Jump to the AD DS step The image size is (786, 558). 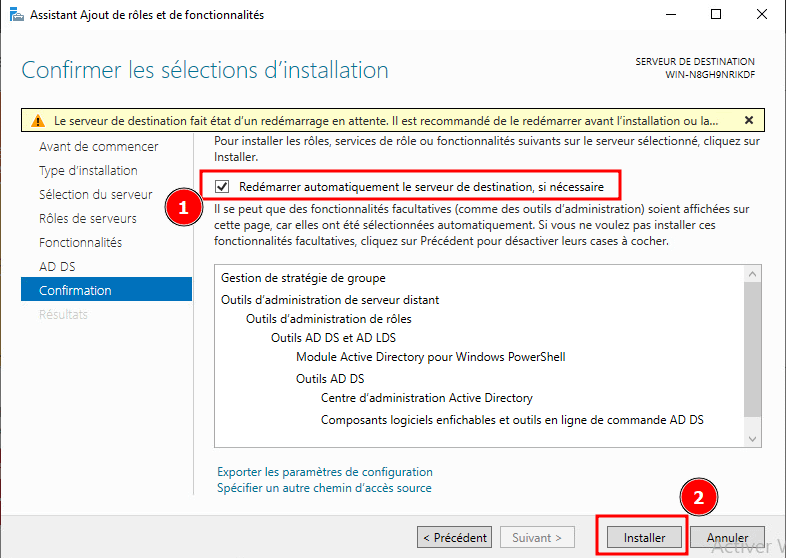(57, 267)
